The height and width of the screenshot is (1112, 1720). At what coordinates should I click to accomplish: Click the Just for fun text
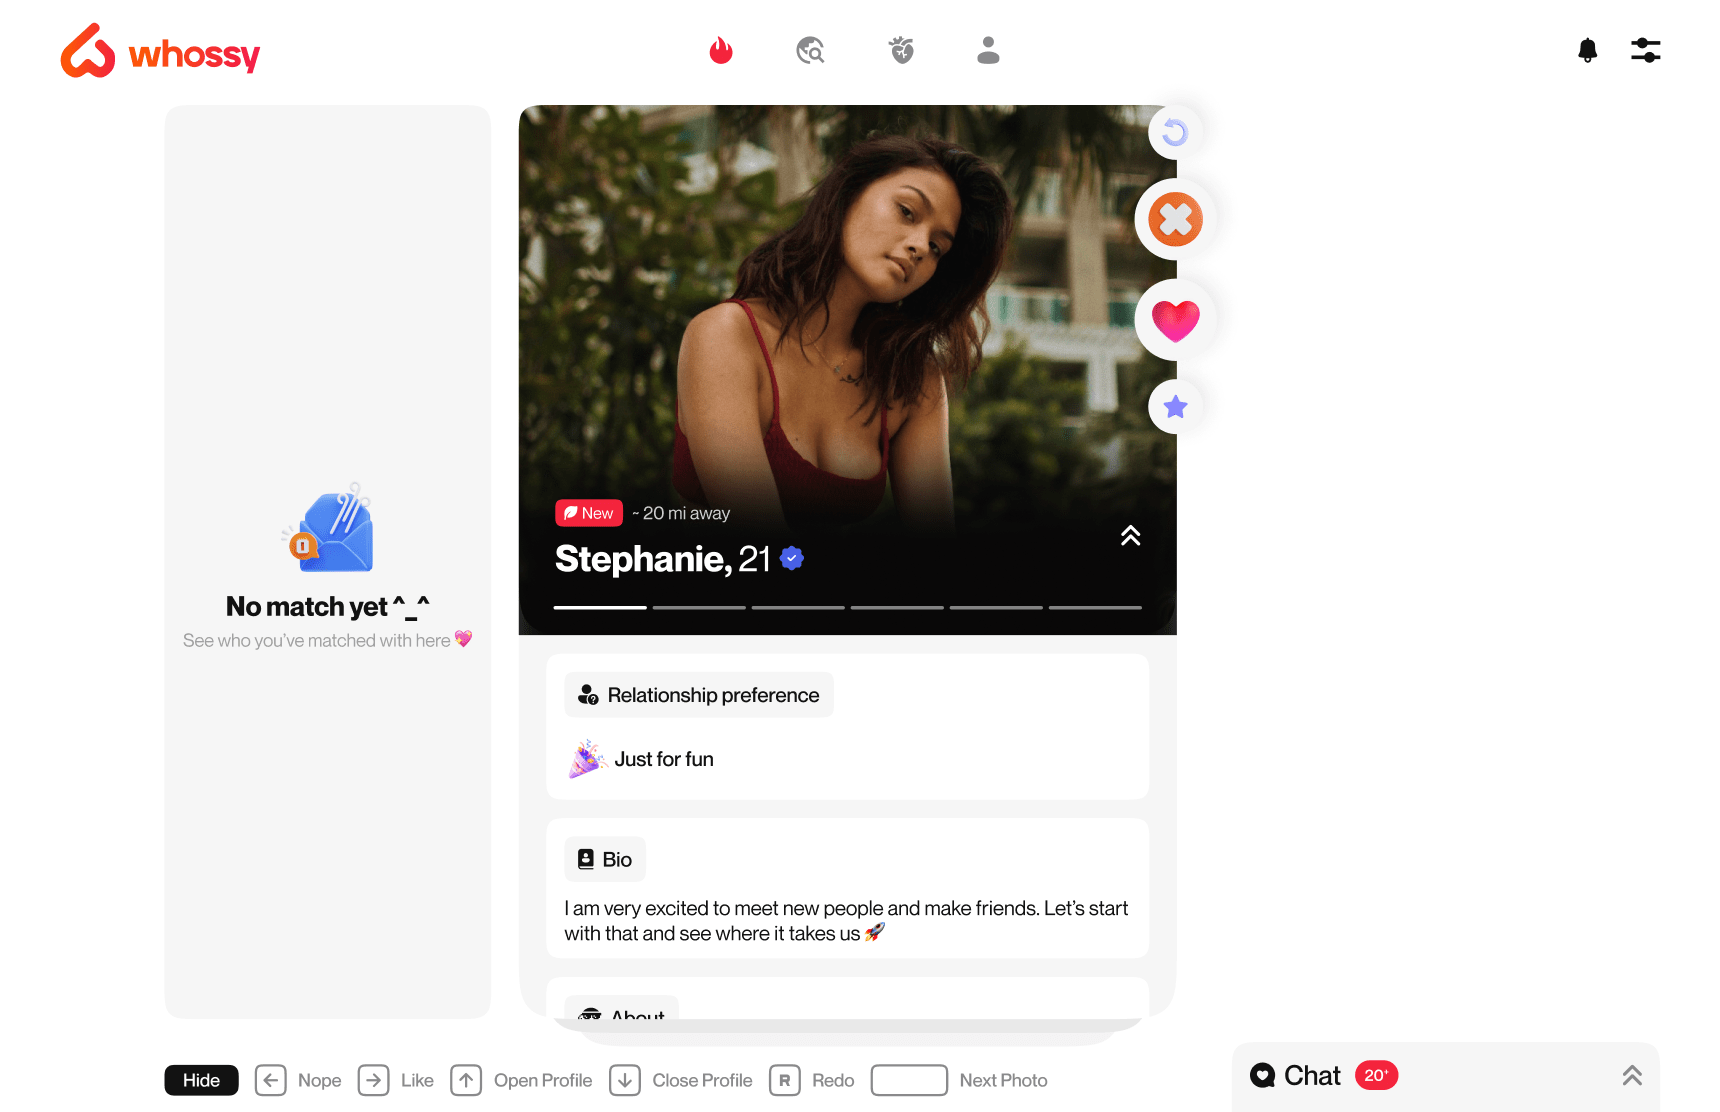pyautogui.click(x=664, y=759)
